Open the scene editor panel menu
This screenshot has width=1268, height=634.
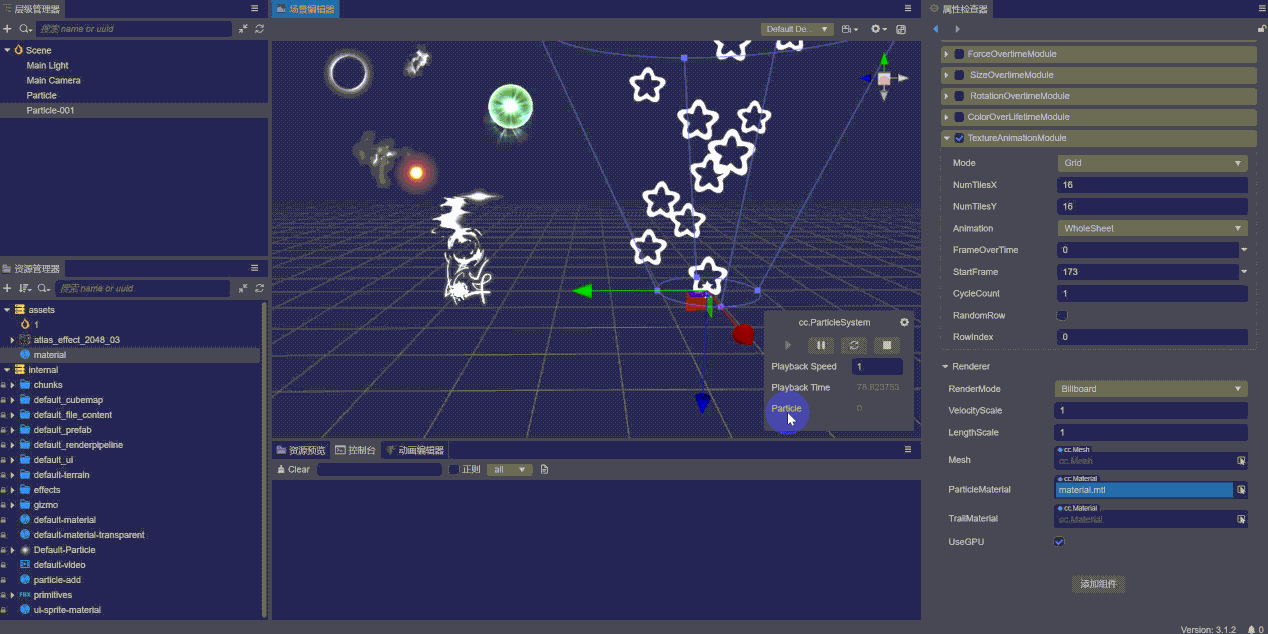pyautogui.click(x=907, y=8)
